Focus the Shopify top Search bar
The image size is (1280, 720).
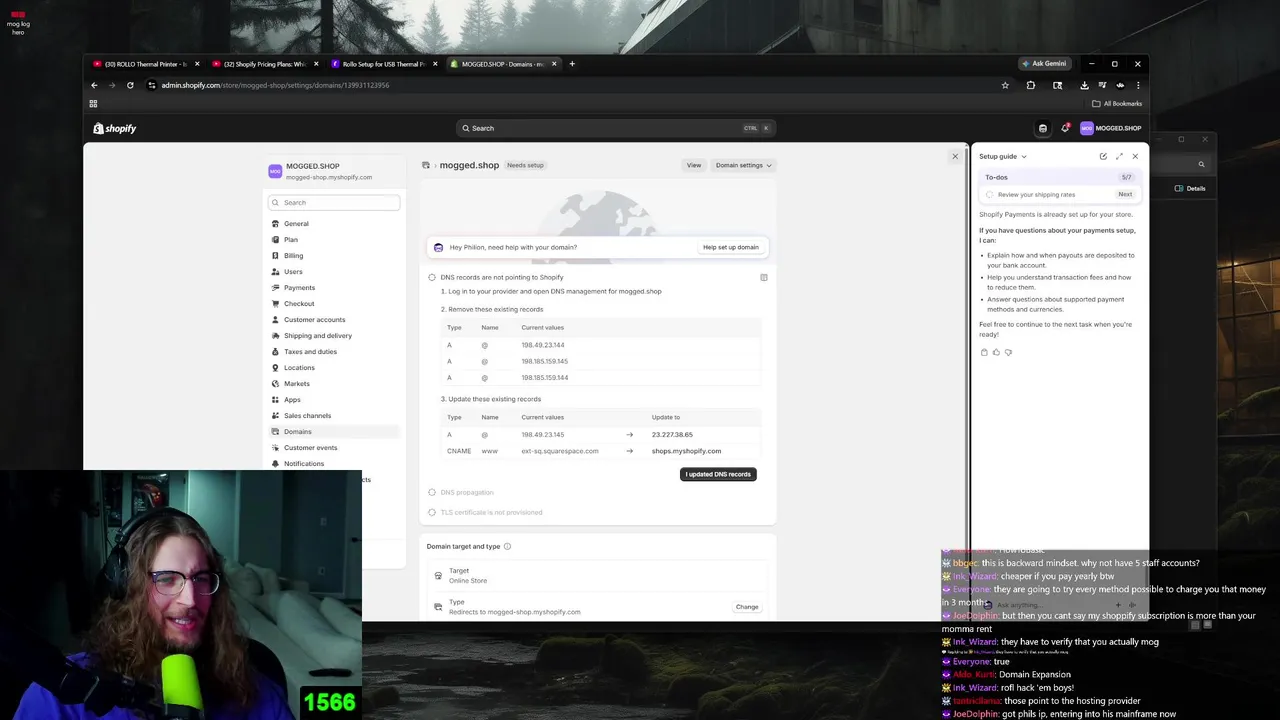point(614,128)
